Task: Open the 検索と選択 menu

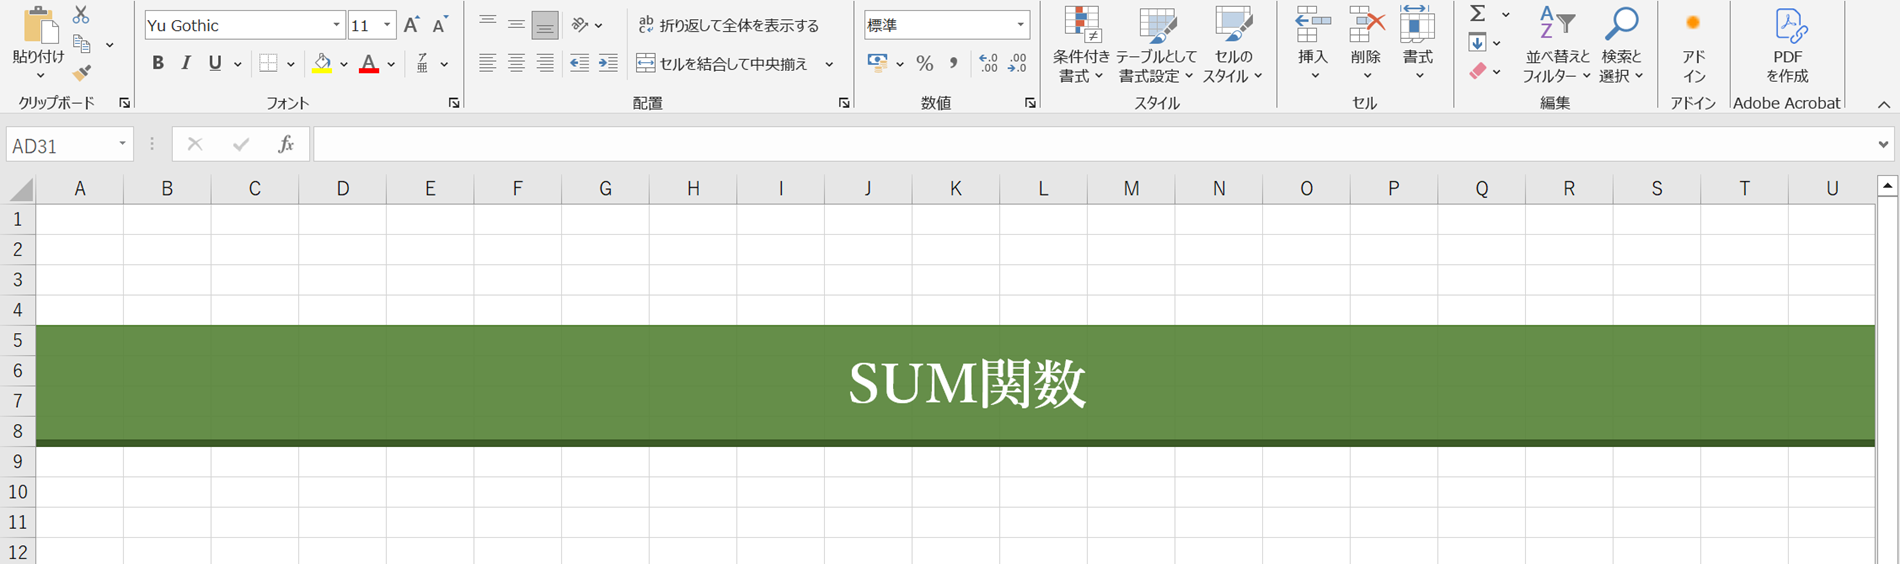Action: [x=1620, y=45]
